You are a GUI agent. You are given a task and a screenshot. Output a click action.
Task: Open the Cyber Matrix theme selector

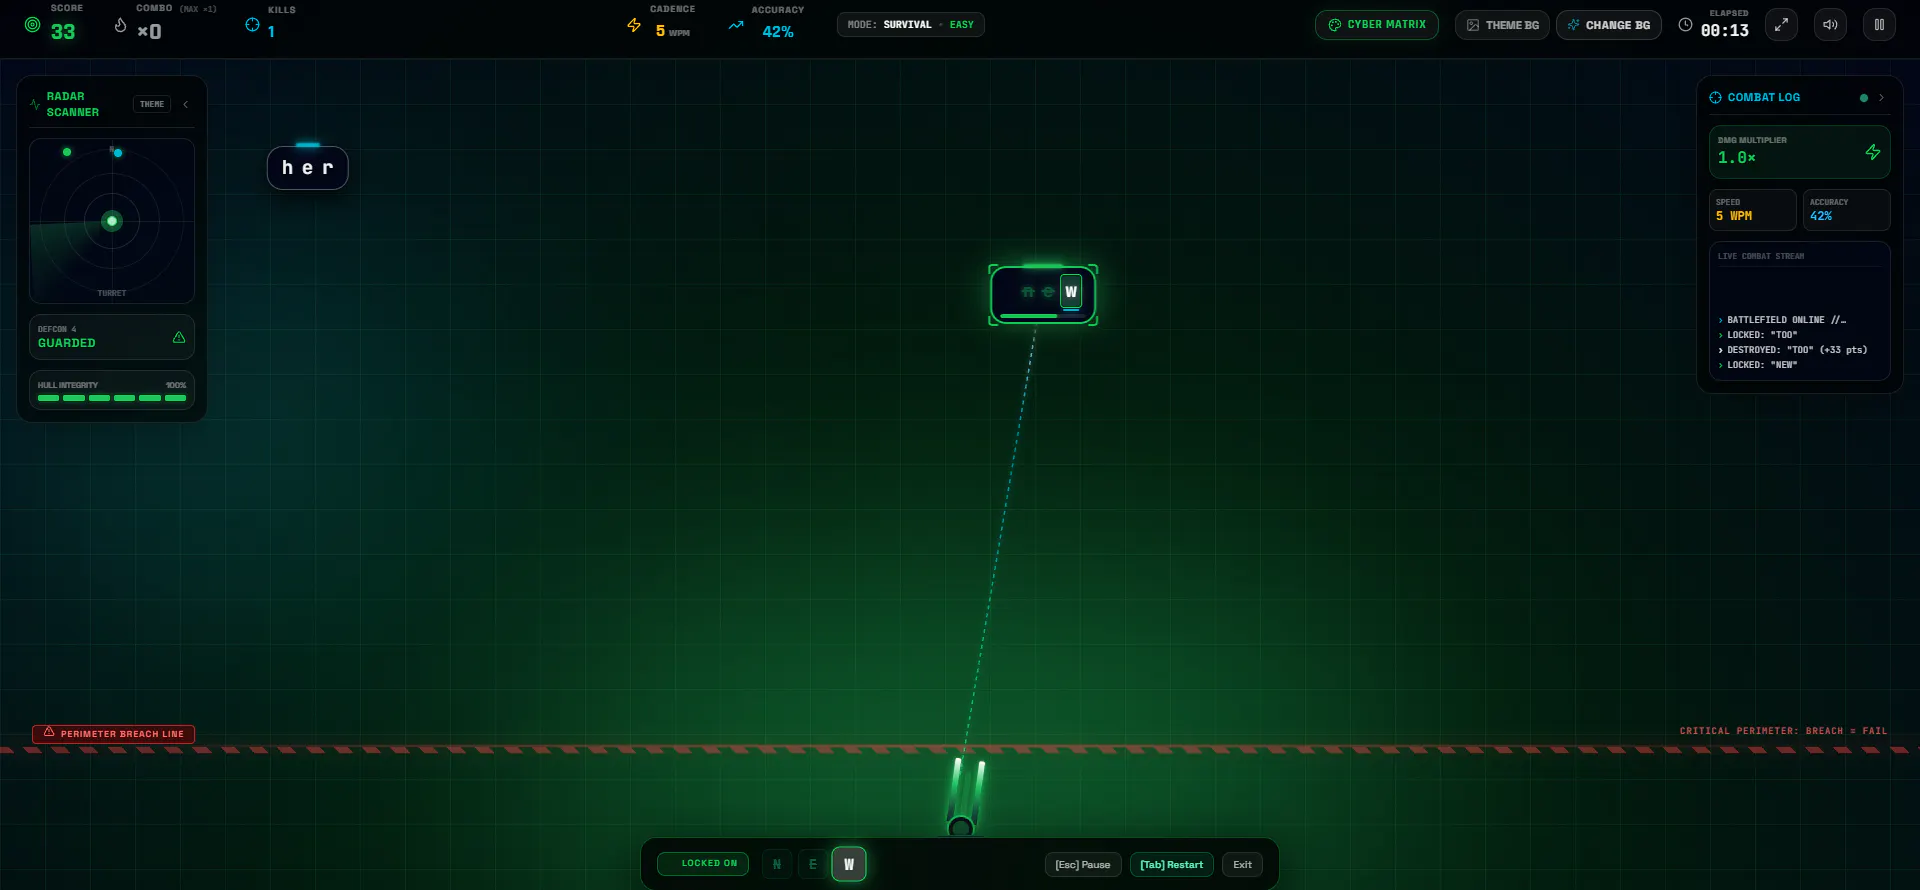pos(1377,25)
